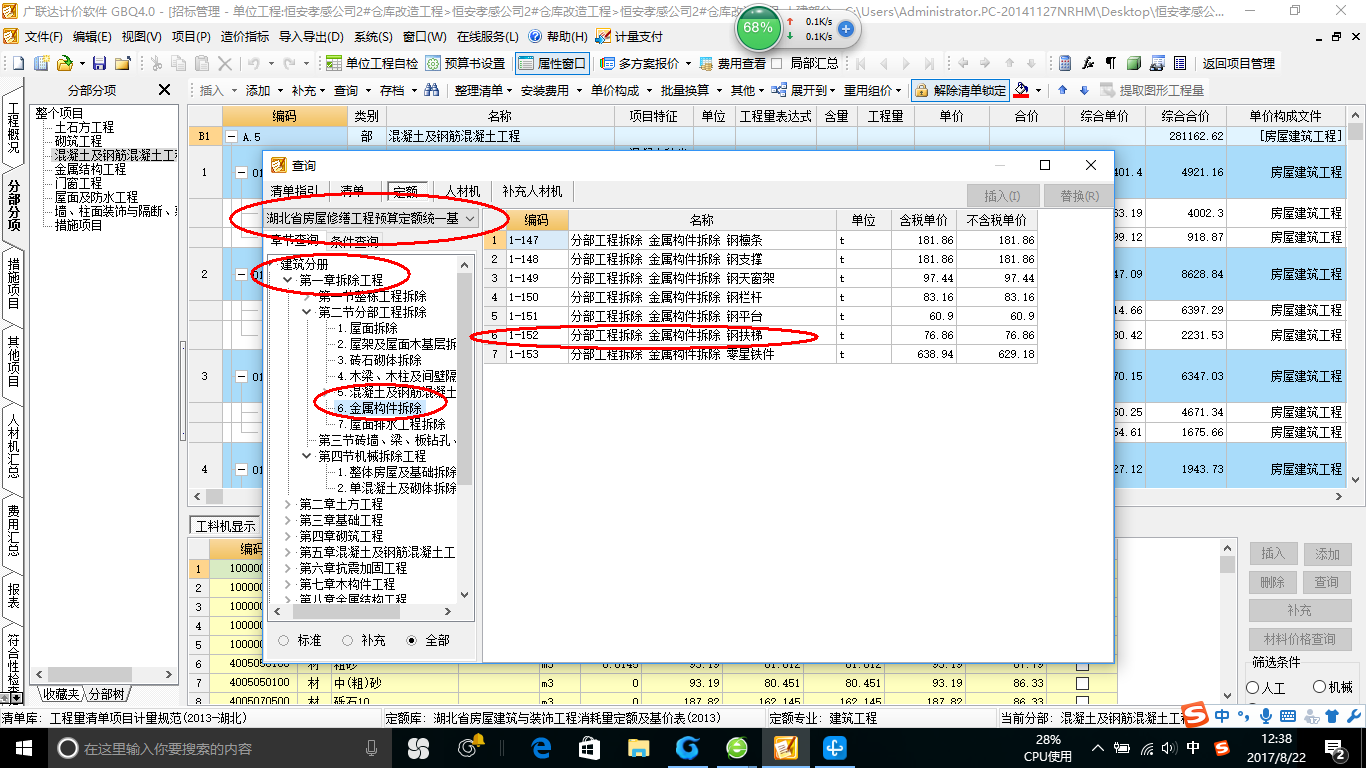Open Edge browser from taskbar

(x=542, y=748)
